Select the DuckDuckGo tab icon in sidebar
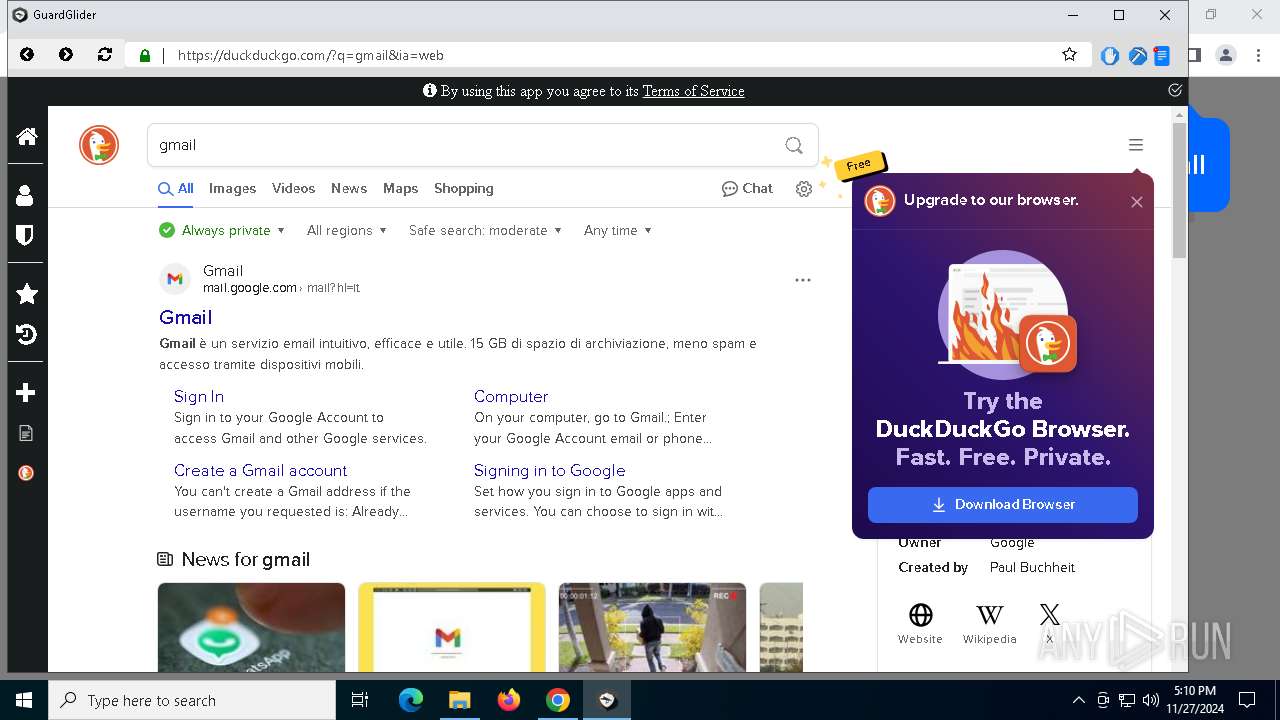 coord(26,473)
